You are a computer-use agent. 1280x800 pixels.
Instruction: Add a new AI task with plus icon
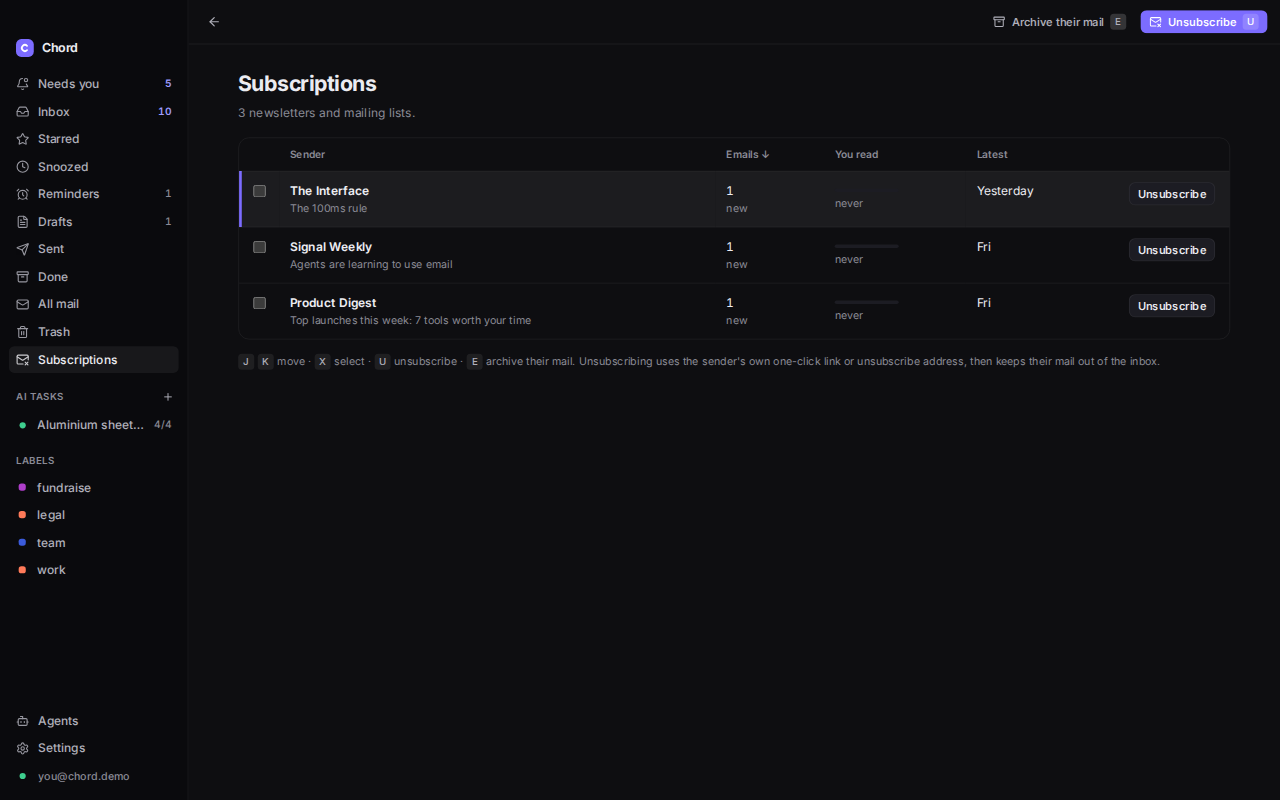point(168,397)
